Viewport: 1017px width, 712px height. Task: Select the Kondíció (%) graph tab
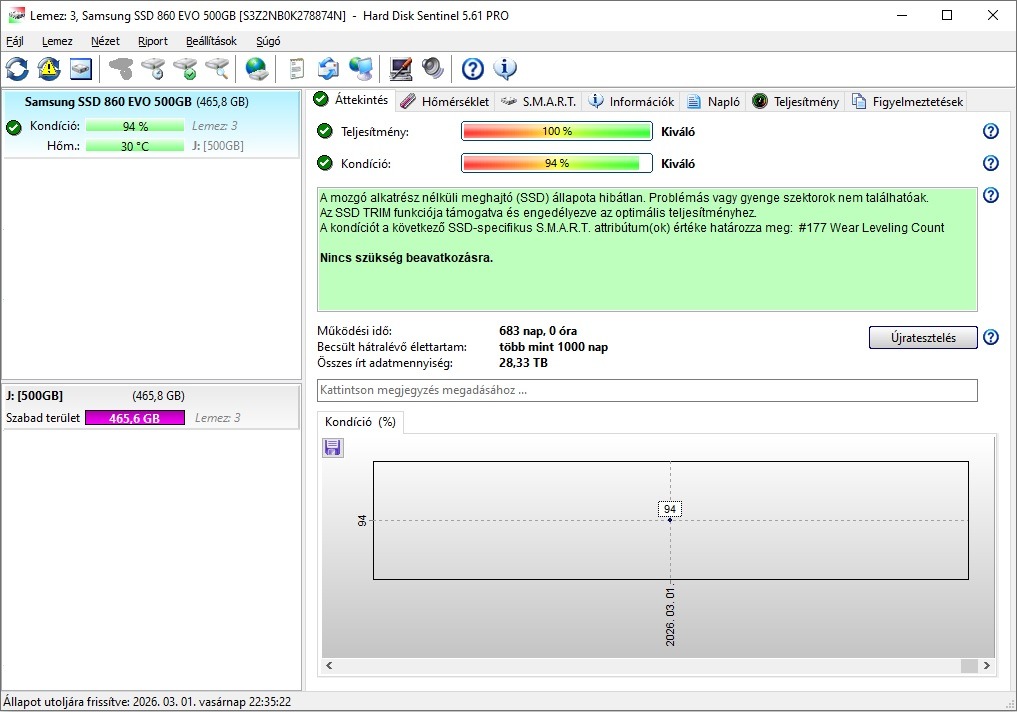pos(360,422)
